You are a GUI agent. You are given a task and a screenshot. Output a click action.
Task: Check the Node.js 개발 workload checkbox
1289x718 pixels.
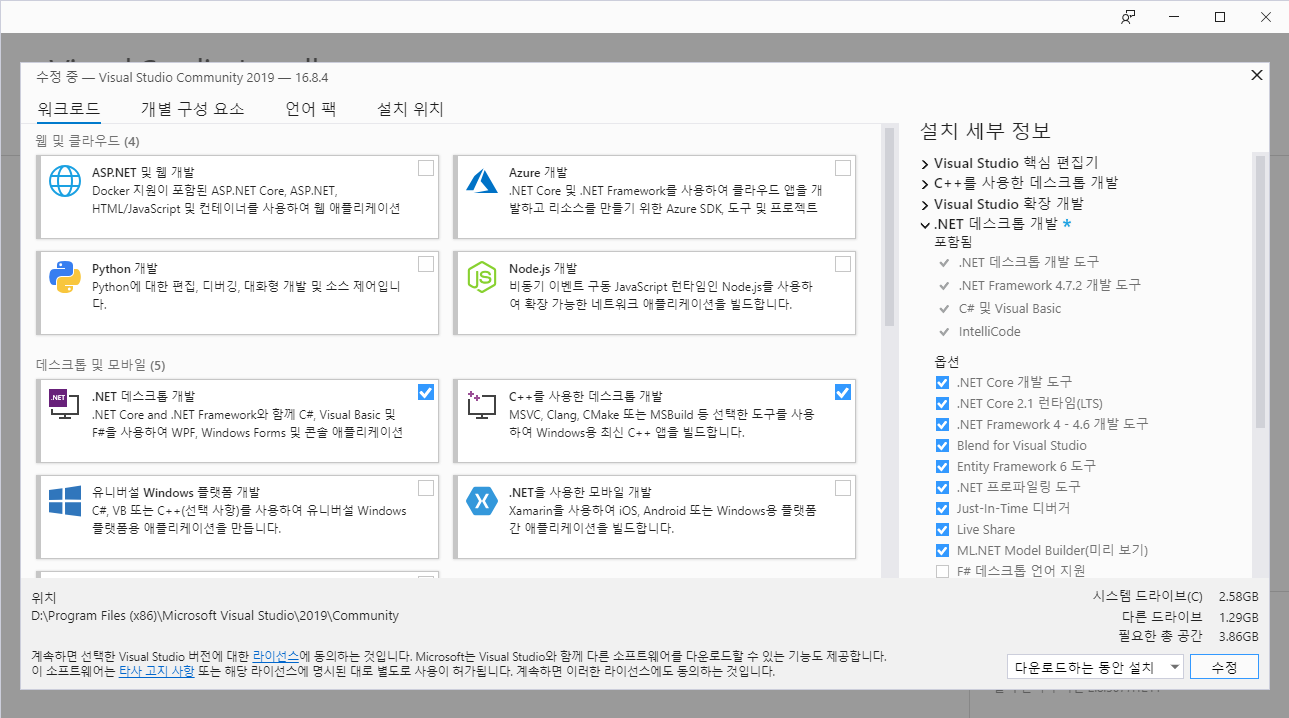pos(843,264)
